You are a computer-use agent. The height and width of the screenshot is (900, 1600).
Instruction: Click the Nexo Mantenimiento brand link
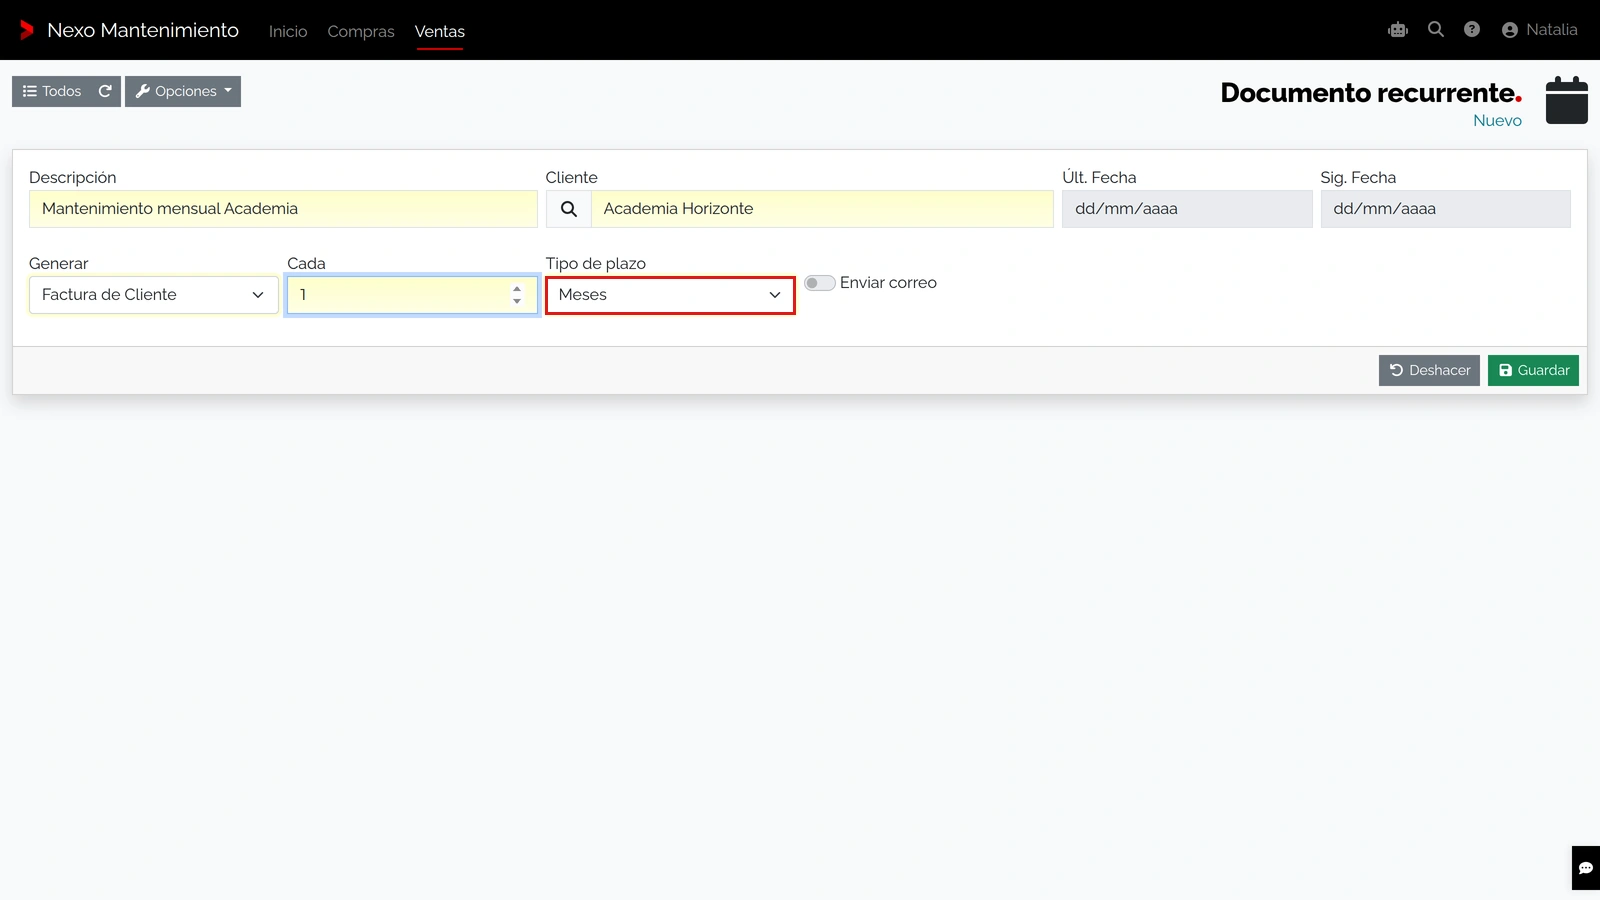pyautogui.click(x=143, y=30)
